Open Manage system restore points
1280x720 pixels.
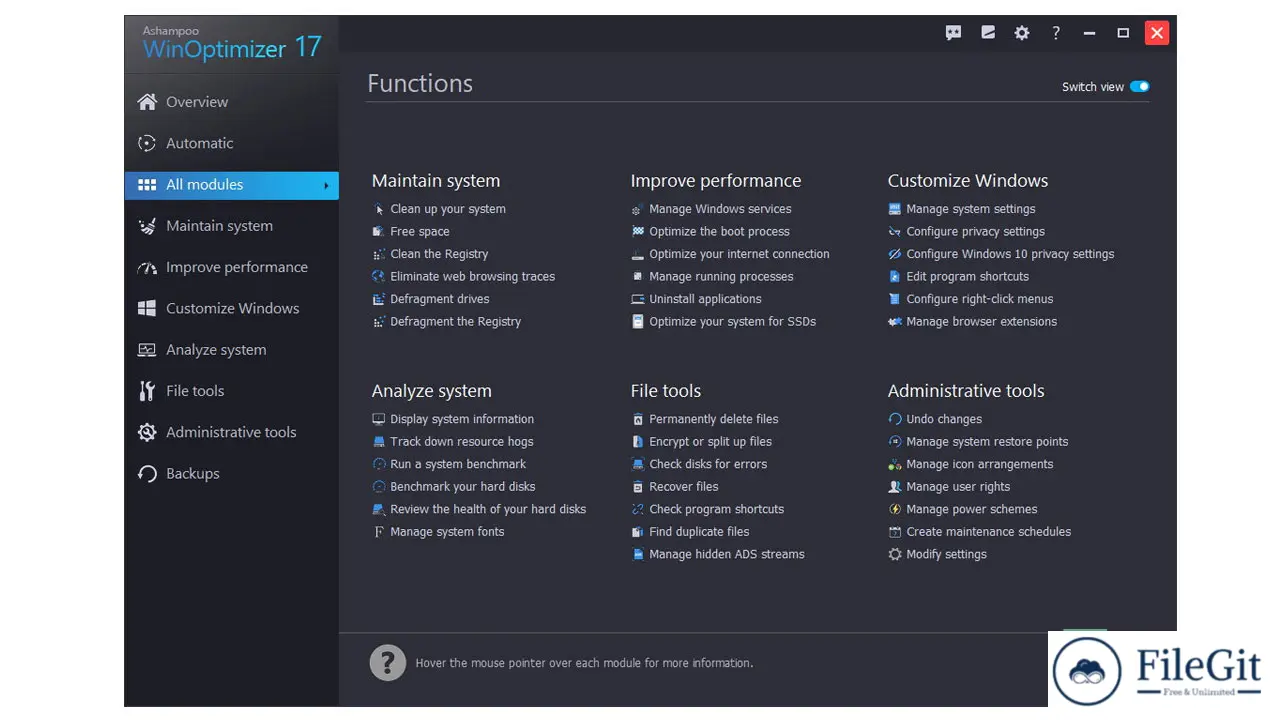click(x=987, y=442)
